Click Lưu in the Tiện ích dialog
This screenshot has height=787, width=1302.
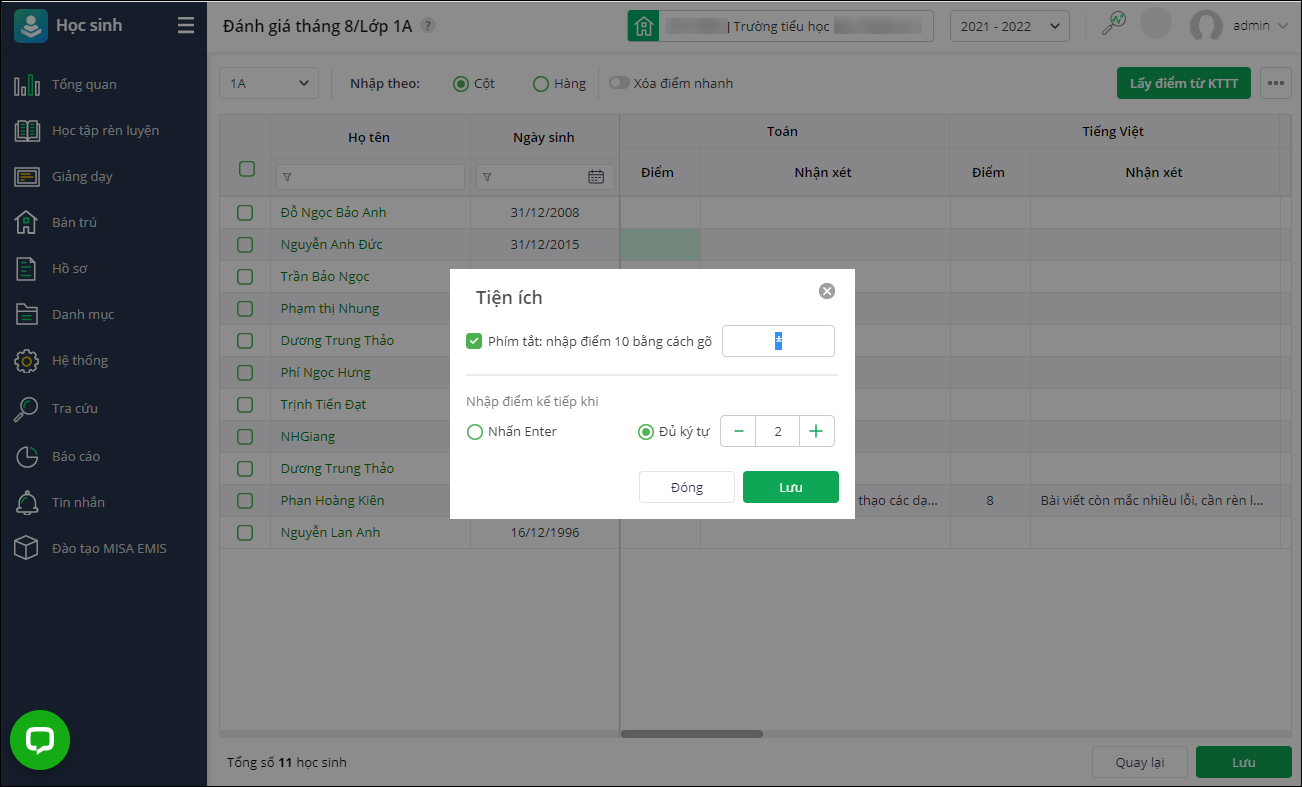click(791, 487)
